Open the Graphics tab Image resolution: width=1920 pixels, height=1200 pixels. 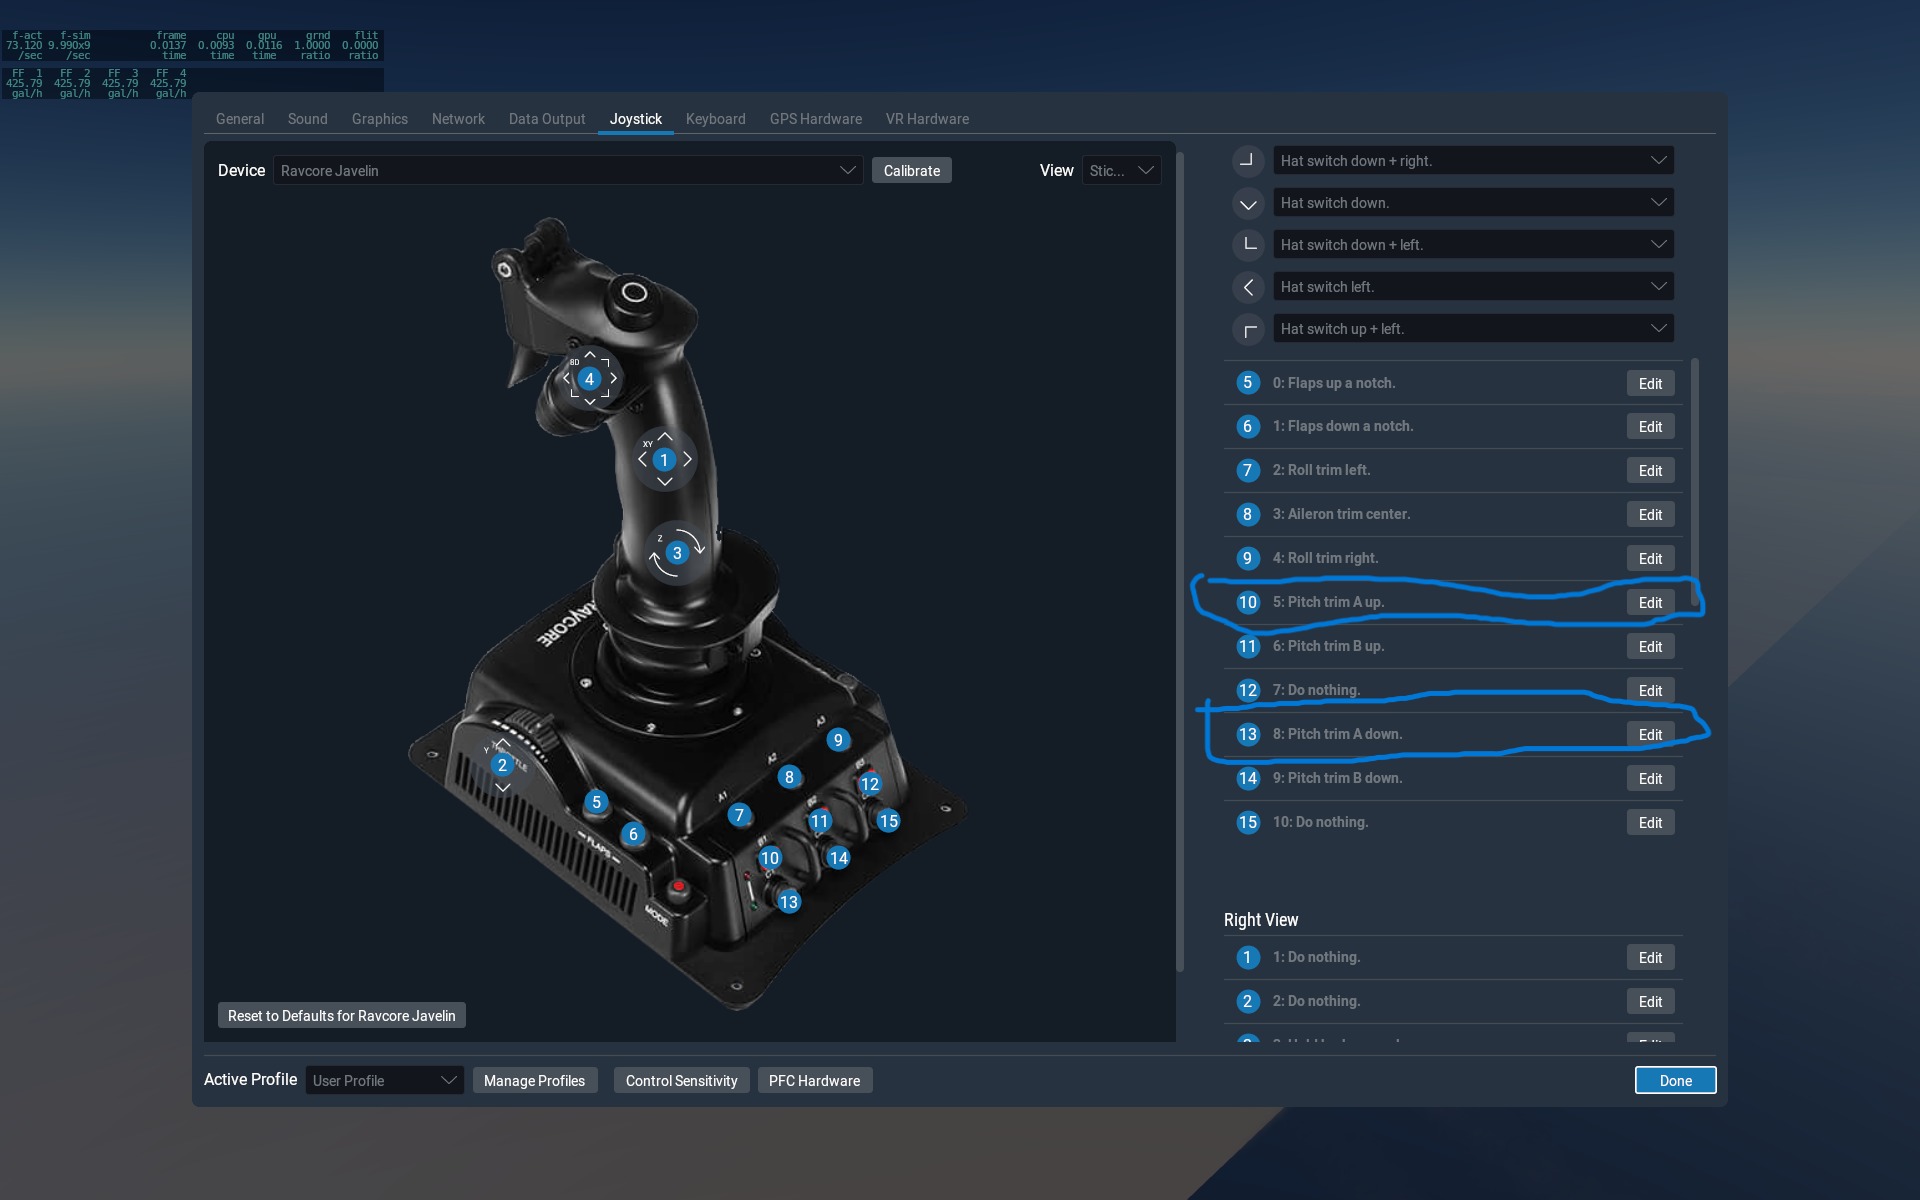tap(379, 119)
